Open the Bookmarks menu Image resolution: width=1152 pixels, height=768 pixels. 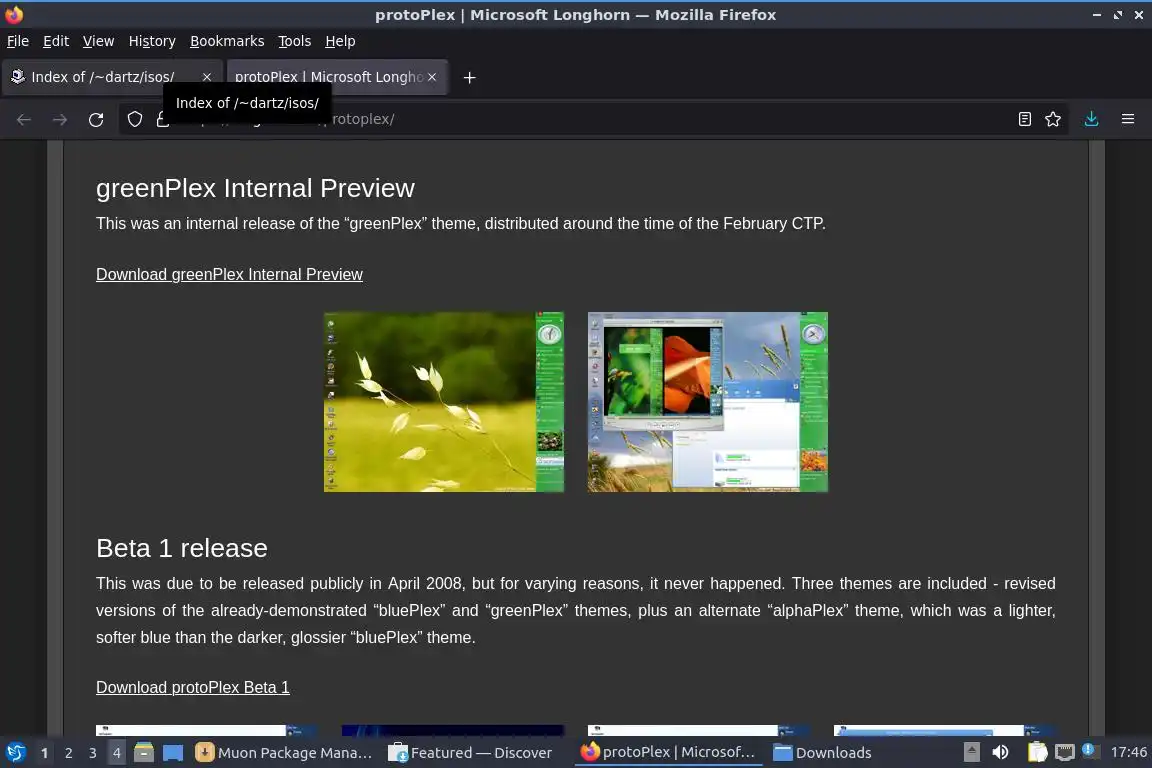pyautogui.click(x=227, y=41)
